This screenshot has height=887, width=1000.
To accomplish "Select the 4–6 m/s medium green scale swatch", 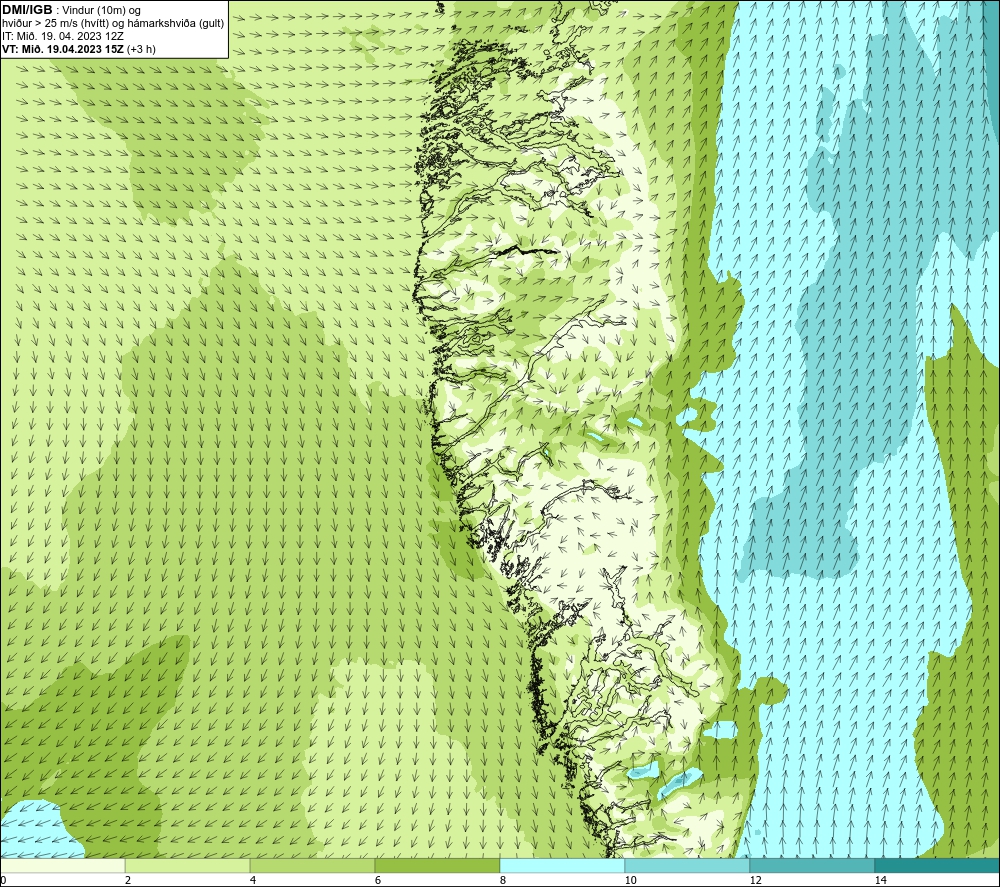I will 312,865.
